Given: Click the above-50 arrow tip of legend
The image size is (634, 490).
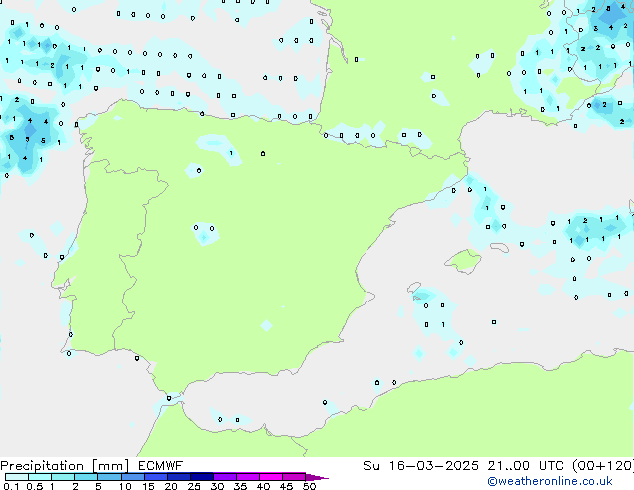Looking at the screenshot, I should pos(317,477).
